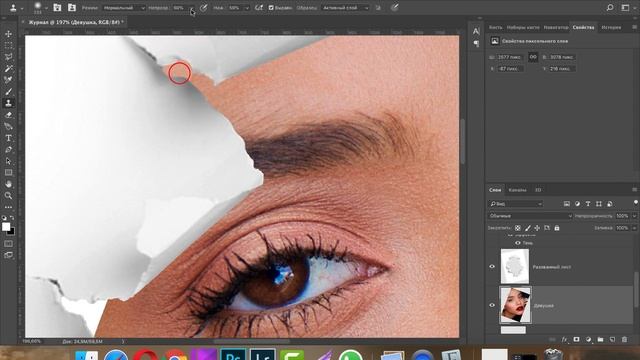
Task: Select the Path Selection arrow tool
Action: click(x=8, y=161)
